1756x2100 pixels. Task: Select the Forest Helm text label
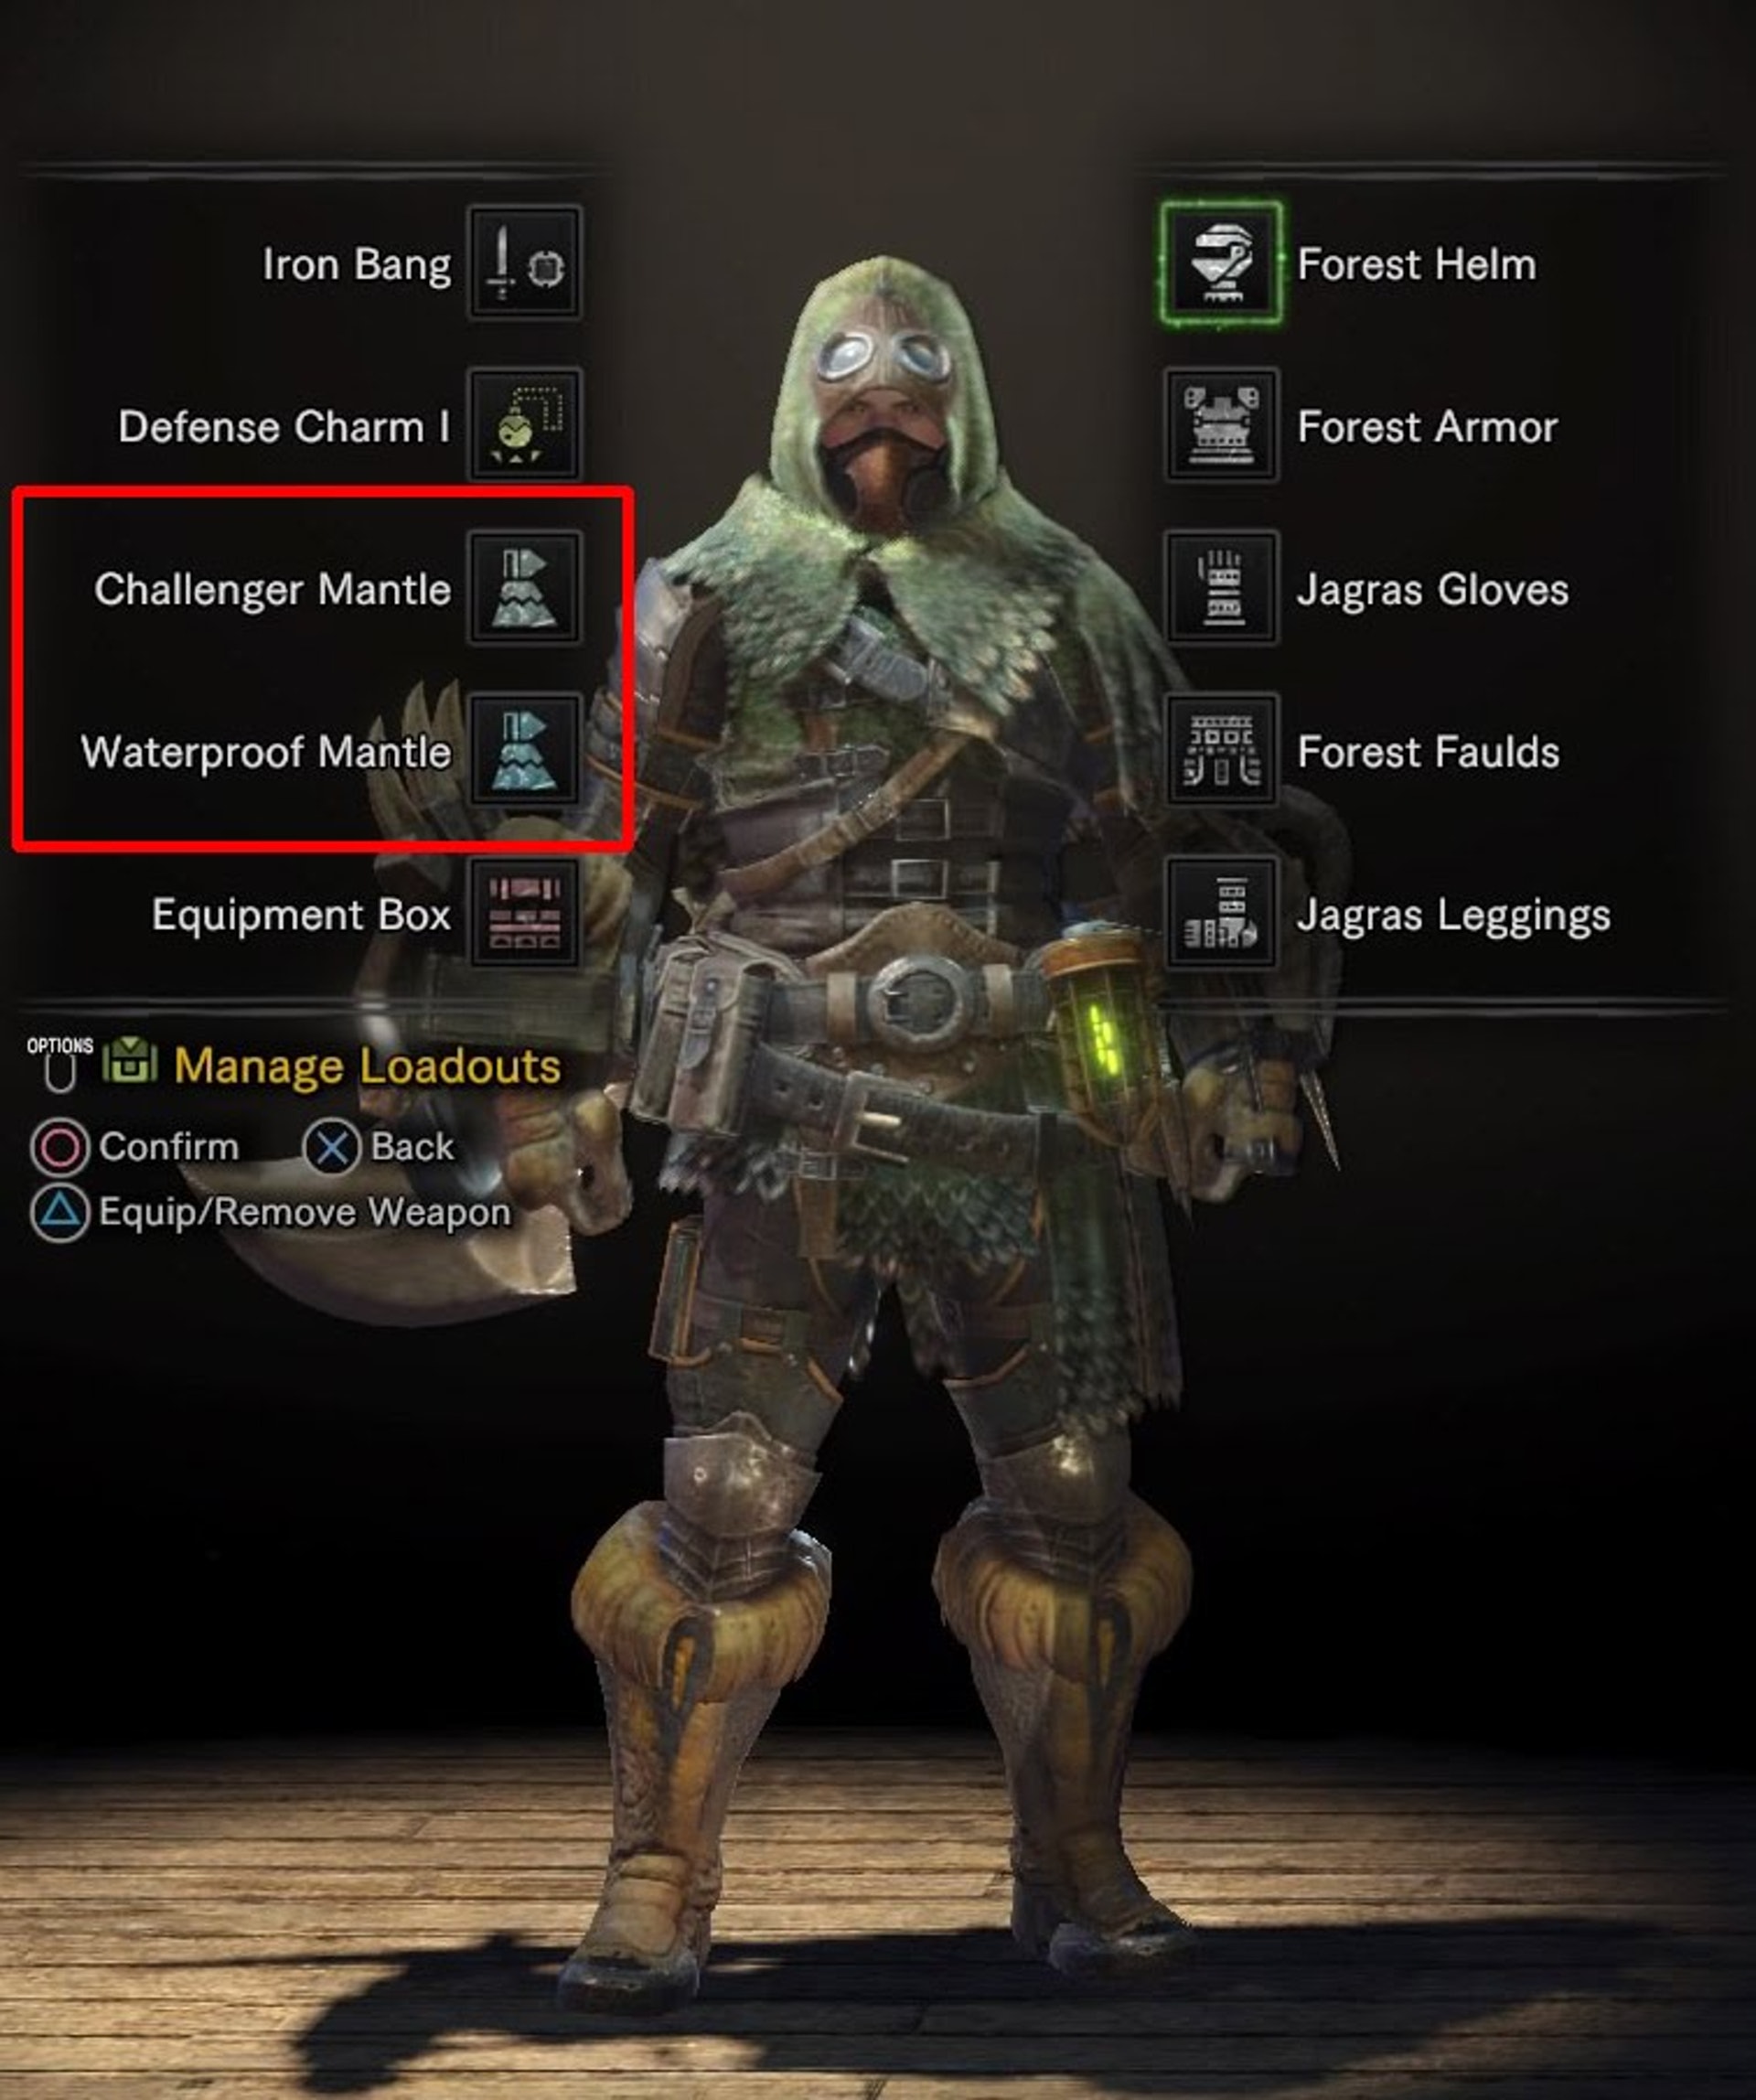(x=1417, y=265)
